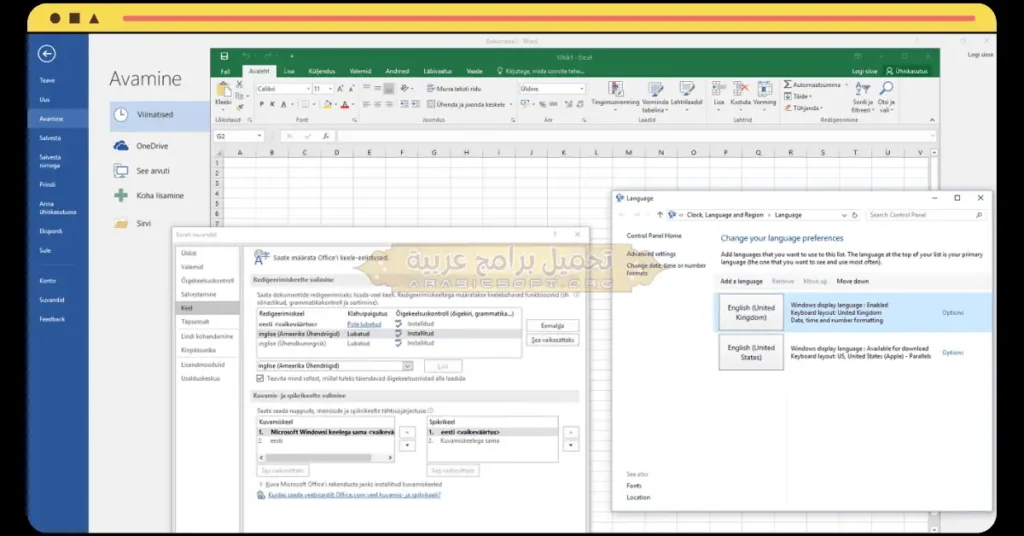Image resolution: width=1024 pixels, height=536 pixels.
Task: Toggle the Teavita mind sellest checkbox
Action: point(260,378)
